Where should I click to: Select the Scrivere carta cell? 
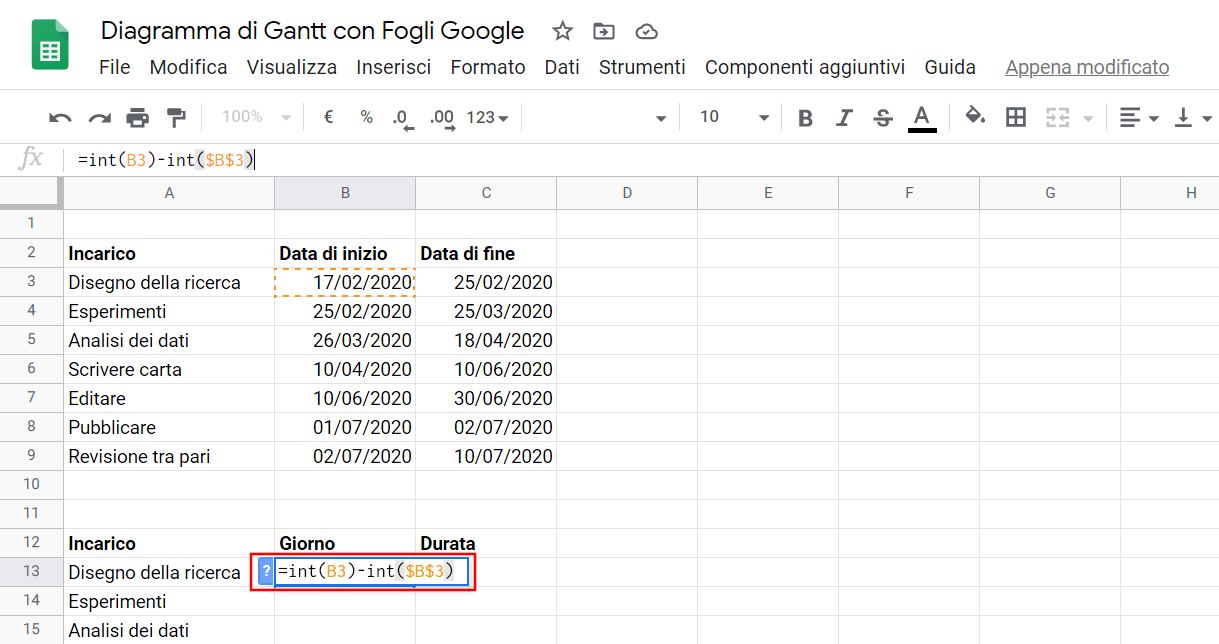pos(169,369)
